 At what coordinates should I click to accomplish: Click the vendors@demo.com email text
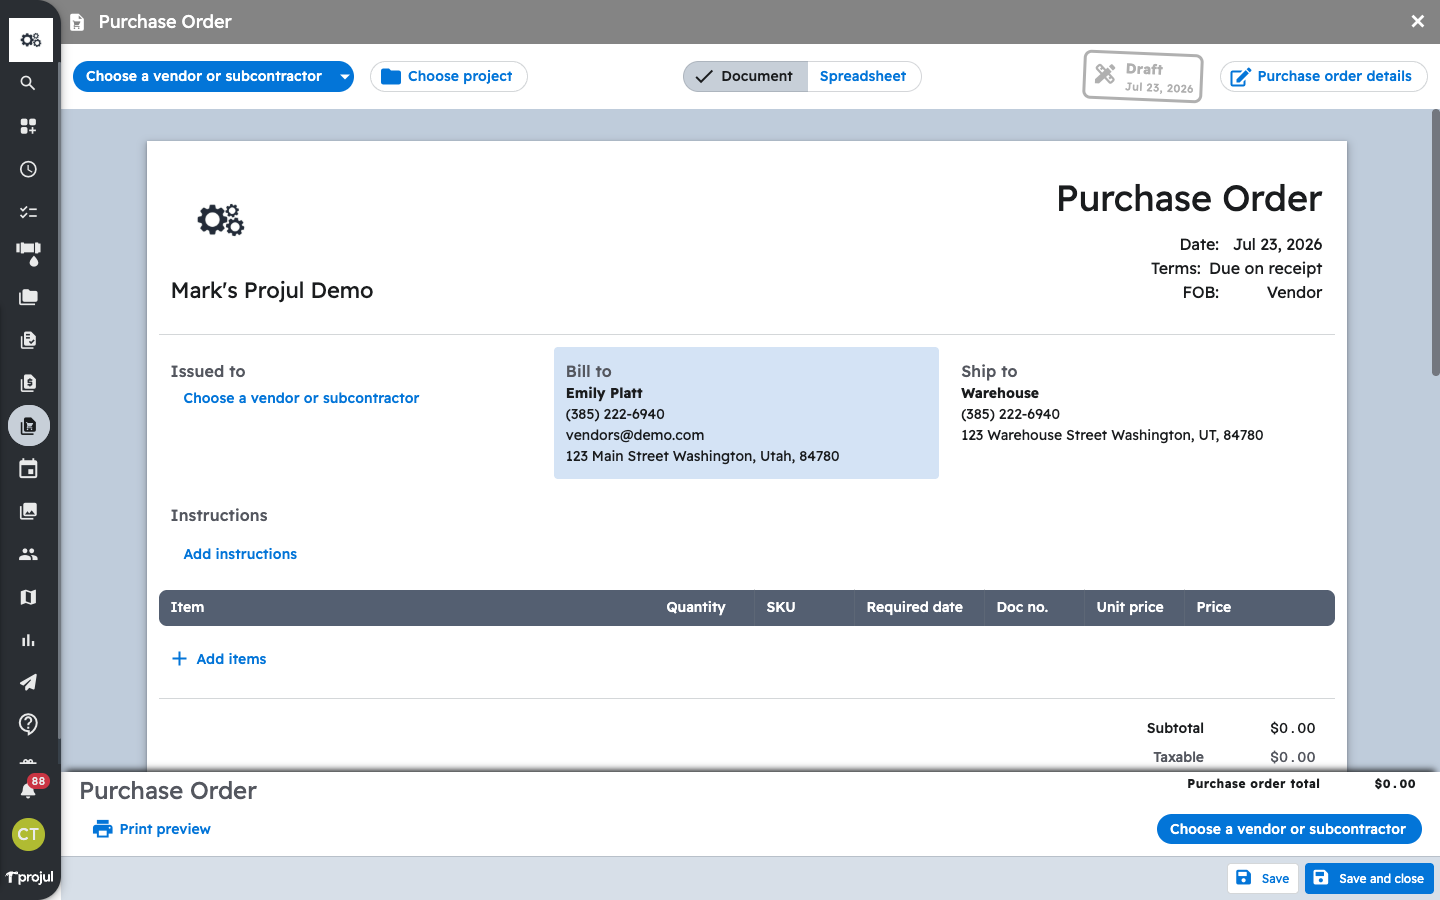635,435
